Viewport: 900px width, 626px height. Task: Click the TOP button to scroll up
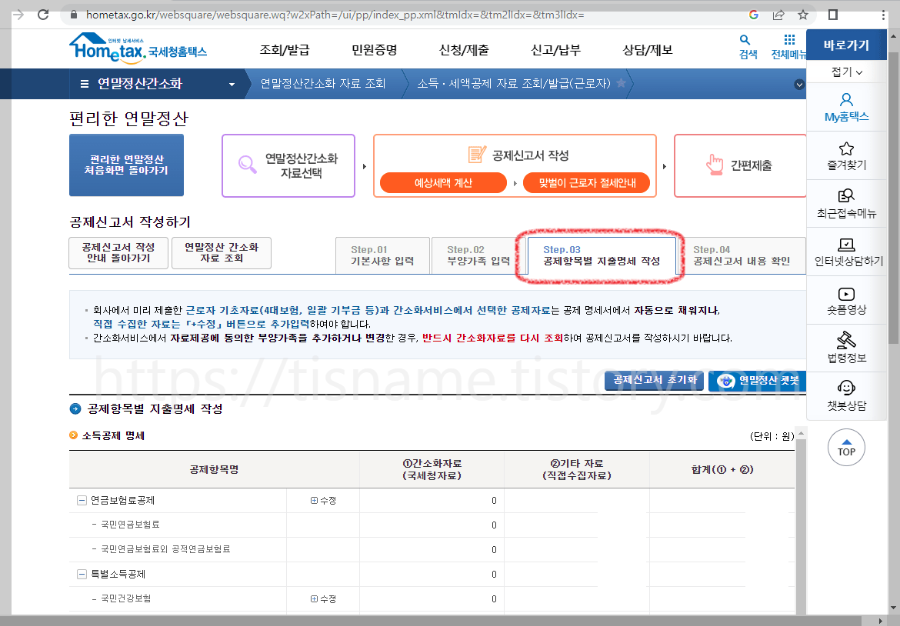(x=846, y=448)
